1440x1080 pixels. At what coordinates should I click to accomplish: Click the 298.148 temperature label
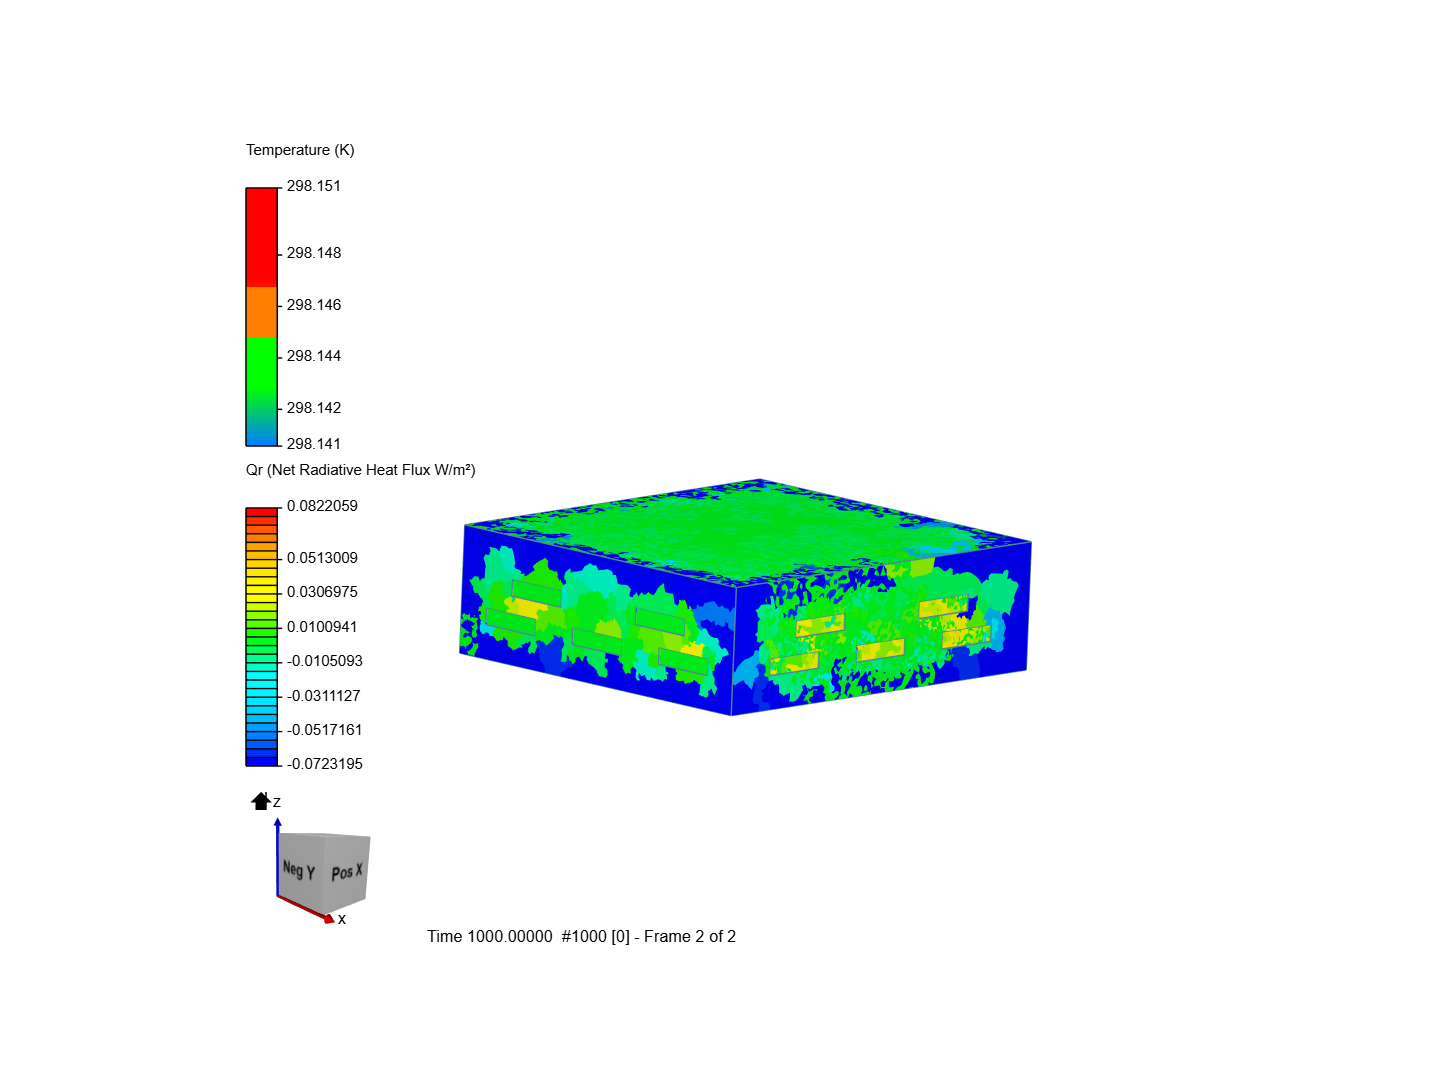pyautogui.click(x=314, y=253)
